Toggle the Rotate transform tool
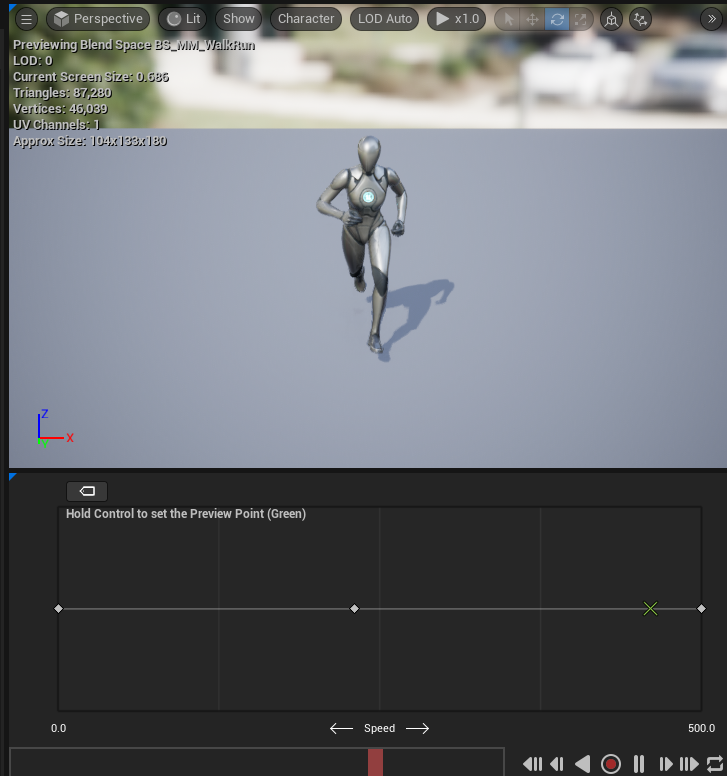Screen dimensions: 727x776 pos(557,19)
